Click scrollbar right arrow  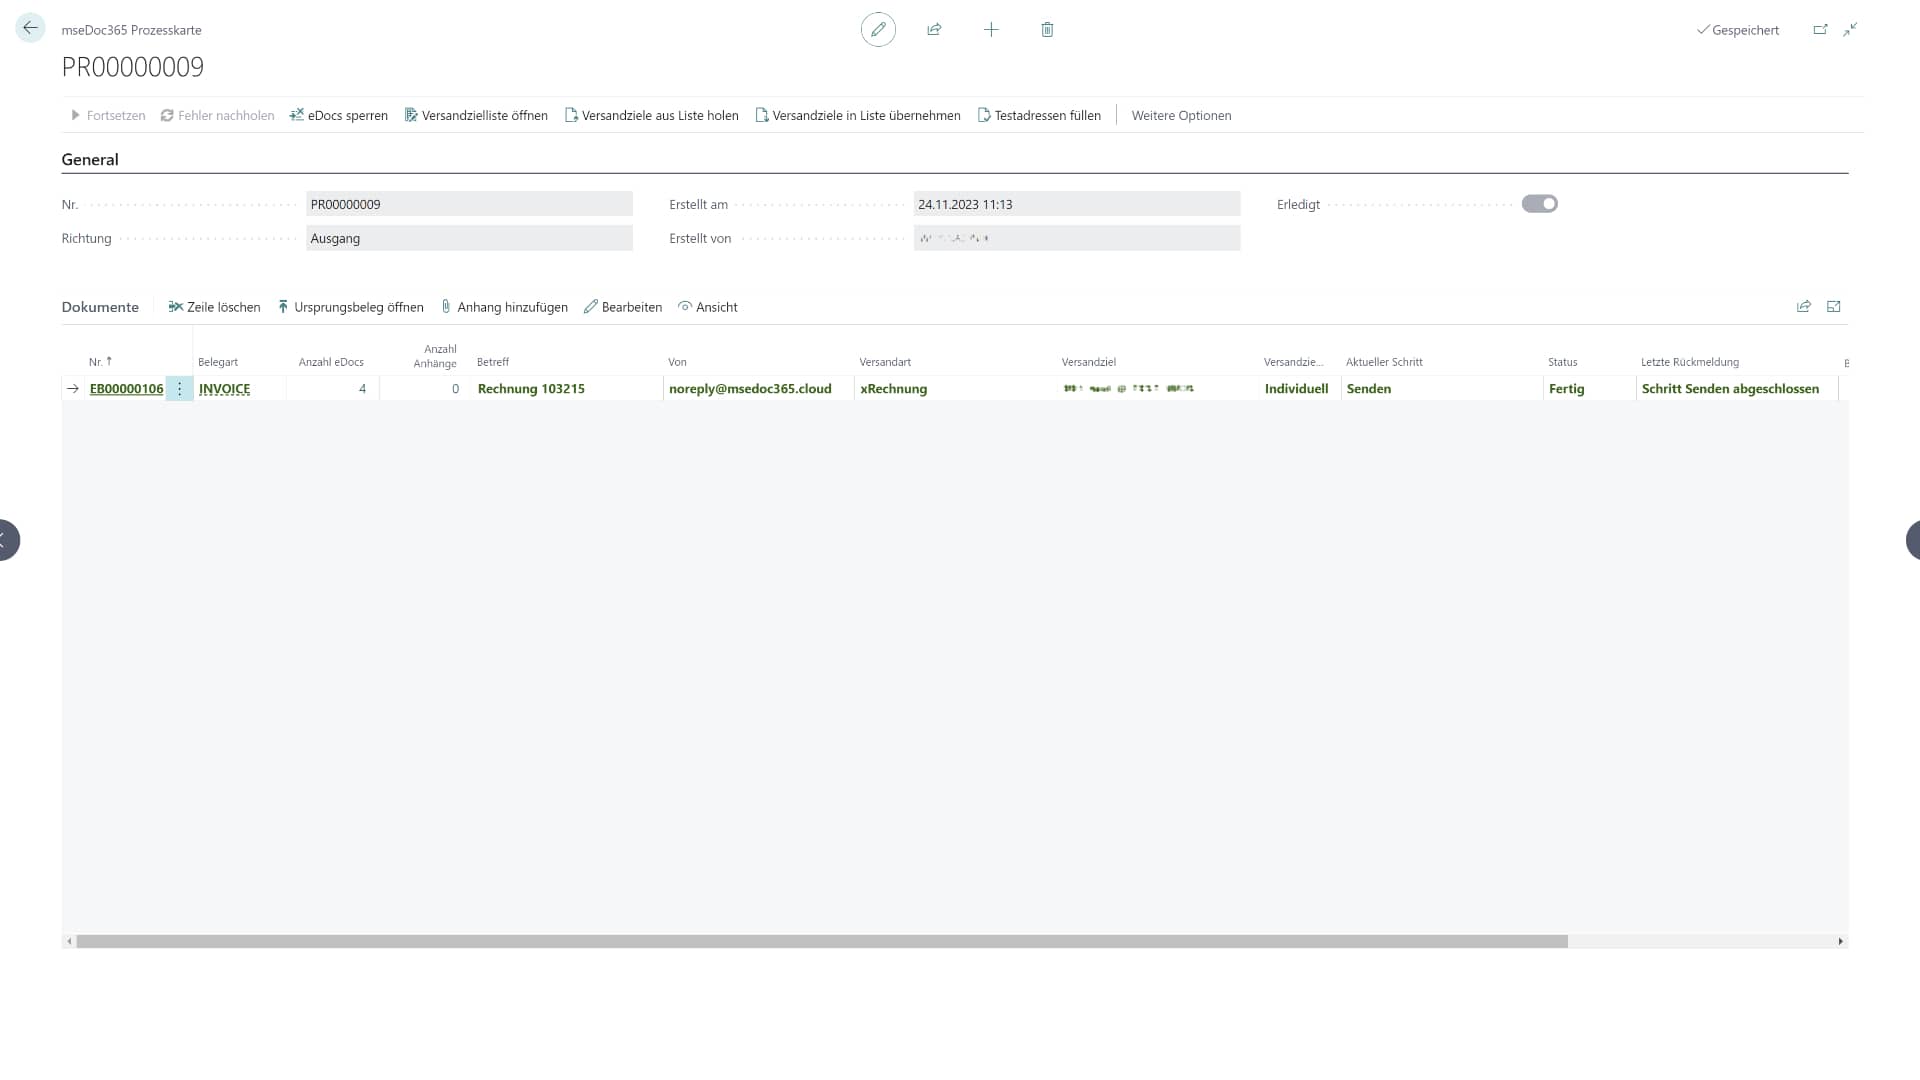coord(1840,941)
